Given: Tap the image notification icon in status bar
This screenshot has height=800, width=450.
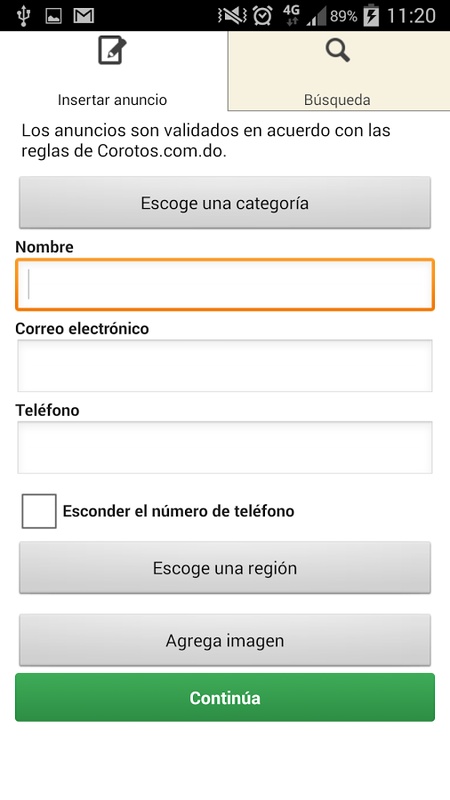Looking at the screenshot, I should click(54, 16).
